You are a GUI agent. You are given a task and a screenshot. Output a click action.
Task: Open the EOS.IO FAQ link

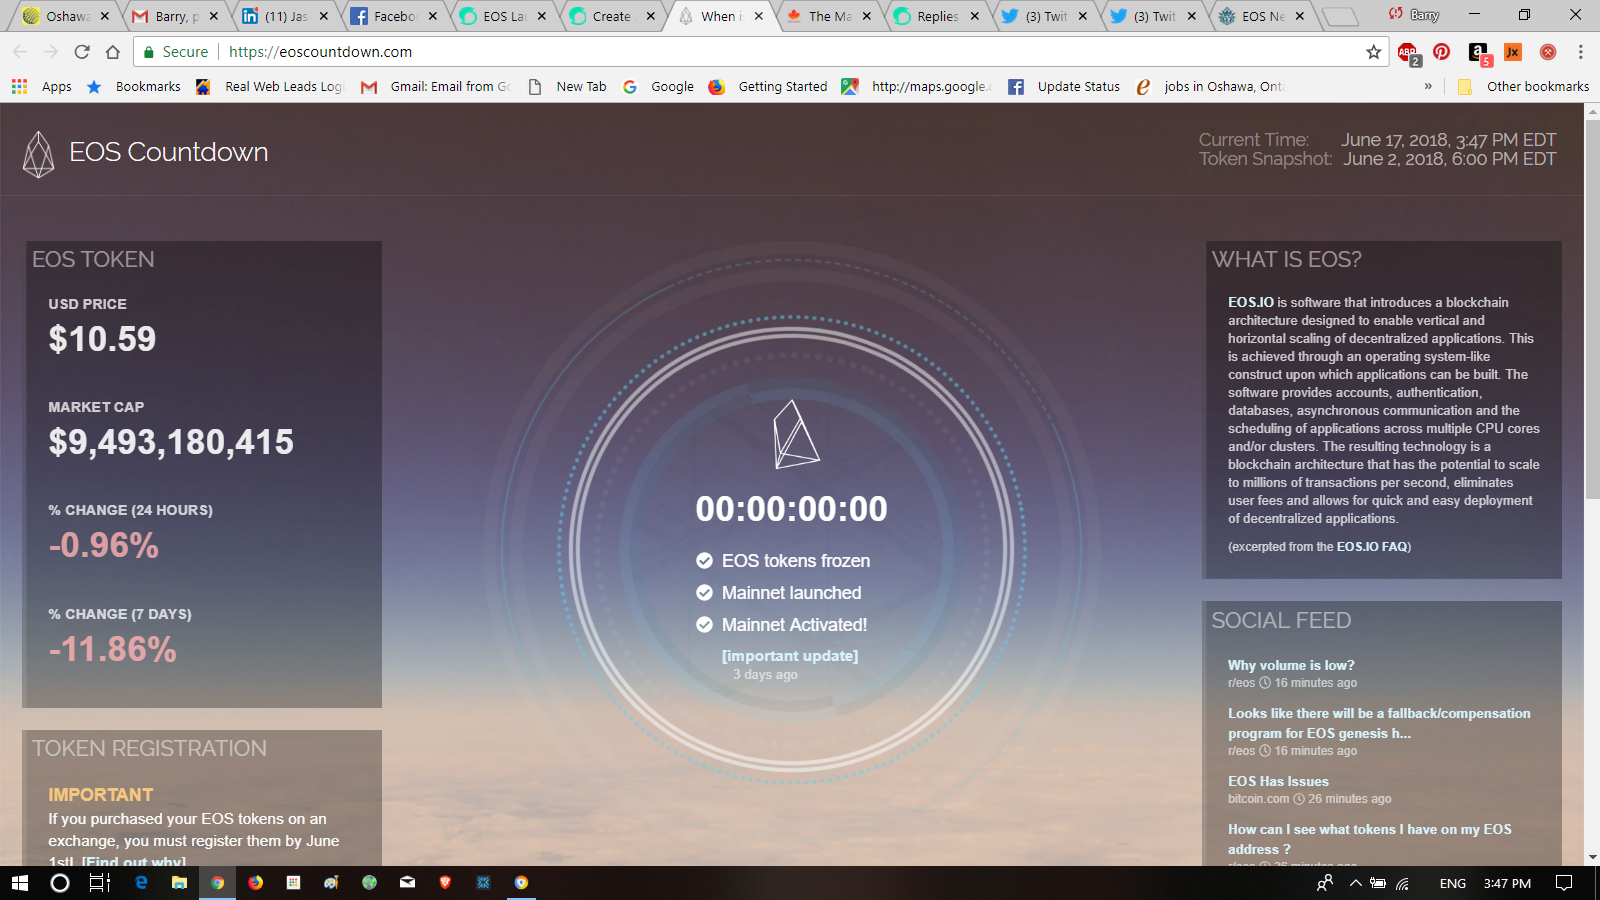click(x=1372, y=547)
